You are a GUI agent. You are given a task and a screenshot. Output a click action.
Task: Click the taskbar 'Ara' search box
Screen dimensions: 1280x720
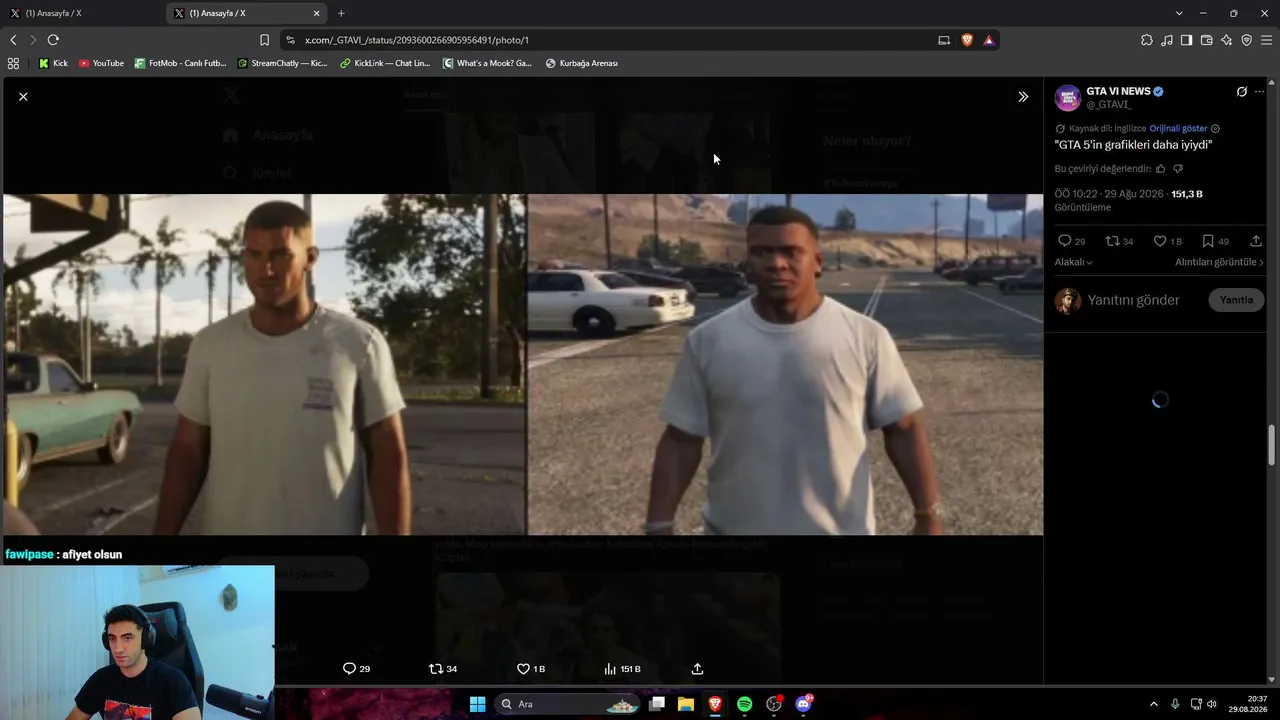click(x=567, y=704)
